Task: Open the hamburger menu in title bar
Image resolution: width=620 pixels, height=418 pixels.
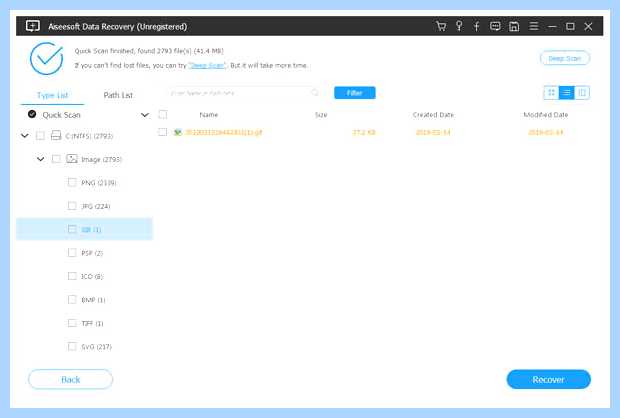Action: pos(534,26)
